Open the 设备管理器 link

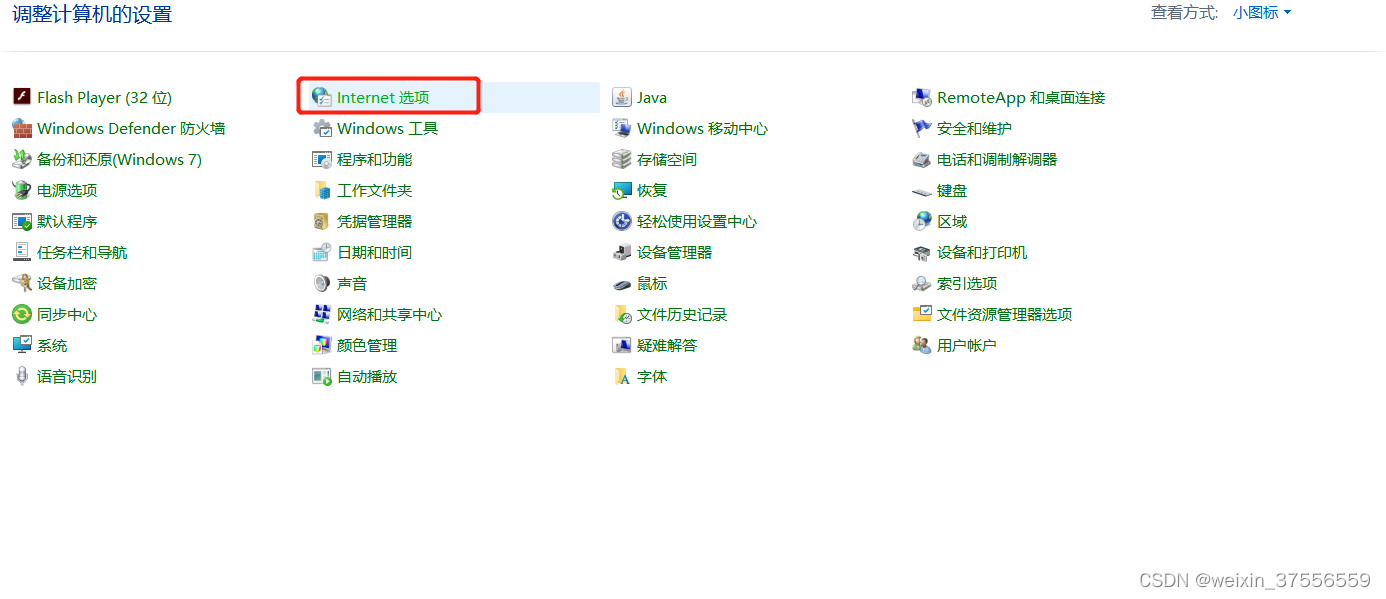(674, 252)
